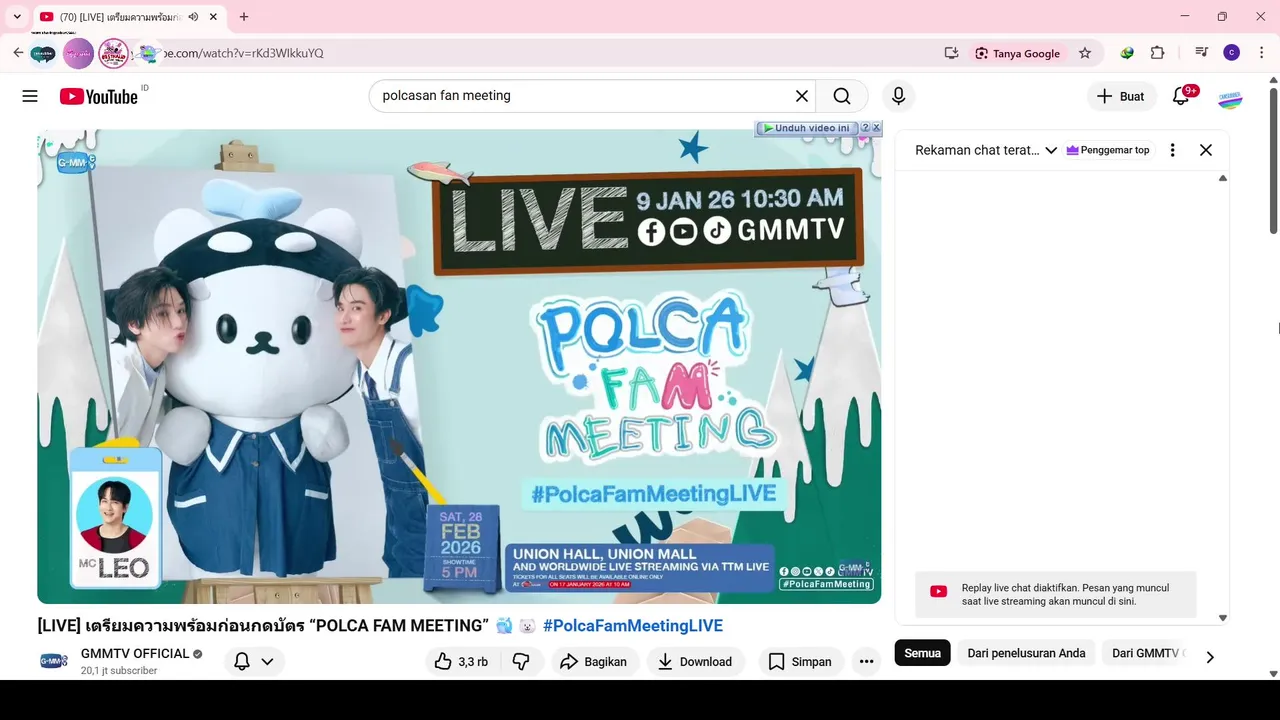This screenshot has height=720, width=1280.
Task: Expand the subscription notification chevron
Action: pyautogui.click(x=267, y=661)
